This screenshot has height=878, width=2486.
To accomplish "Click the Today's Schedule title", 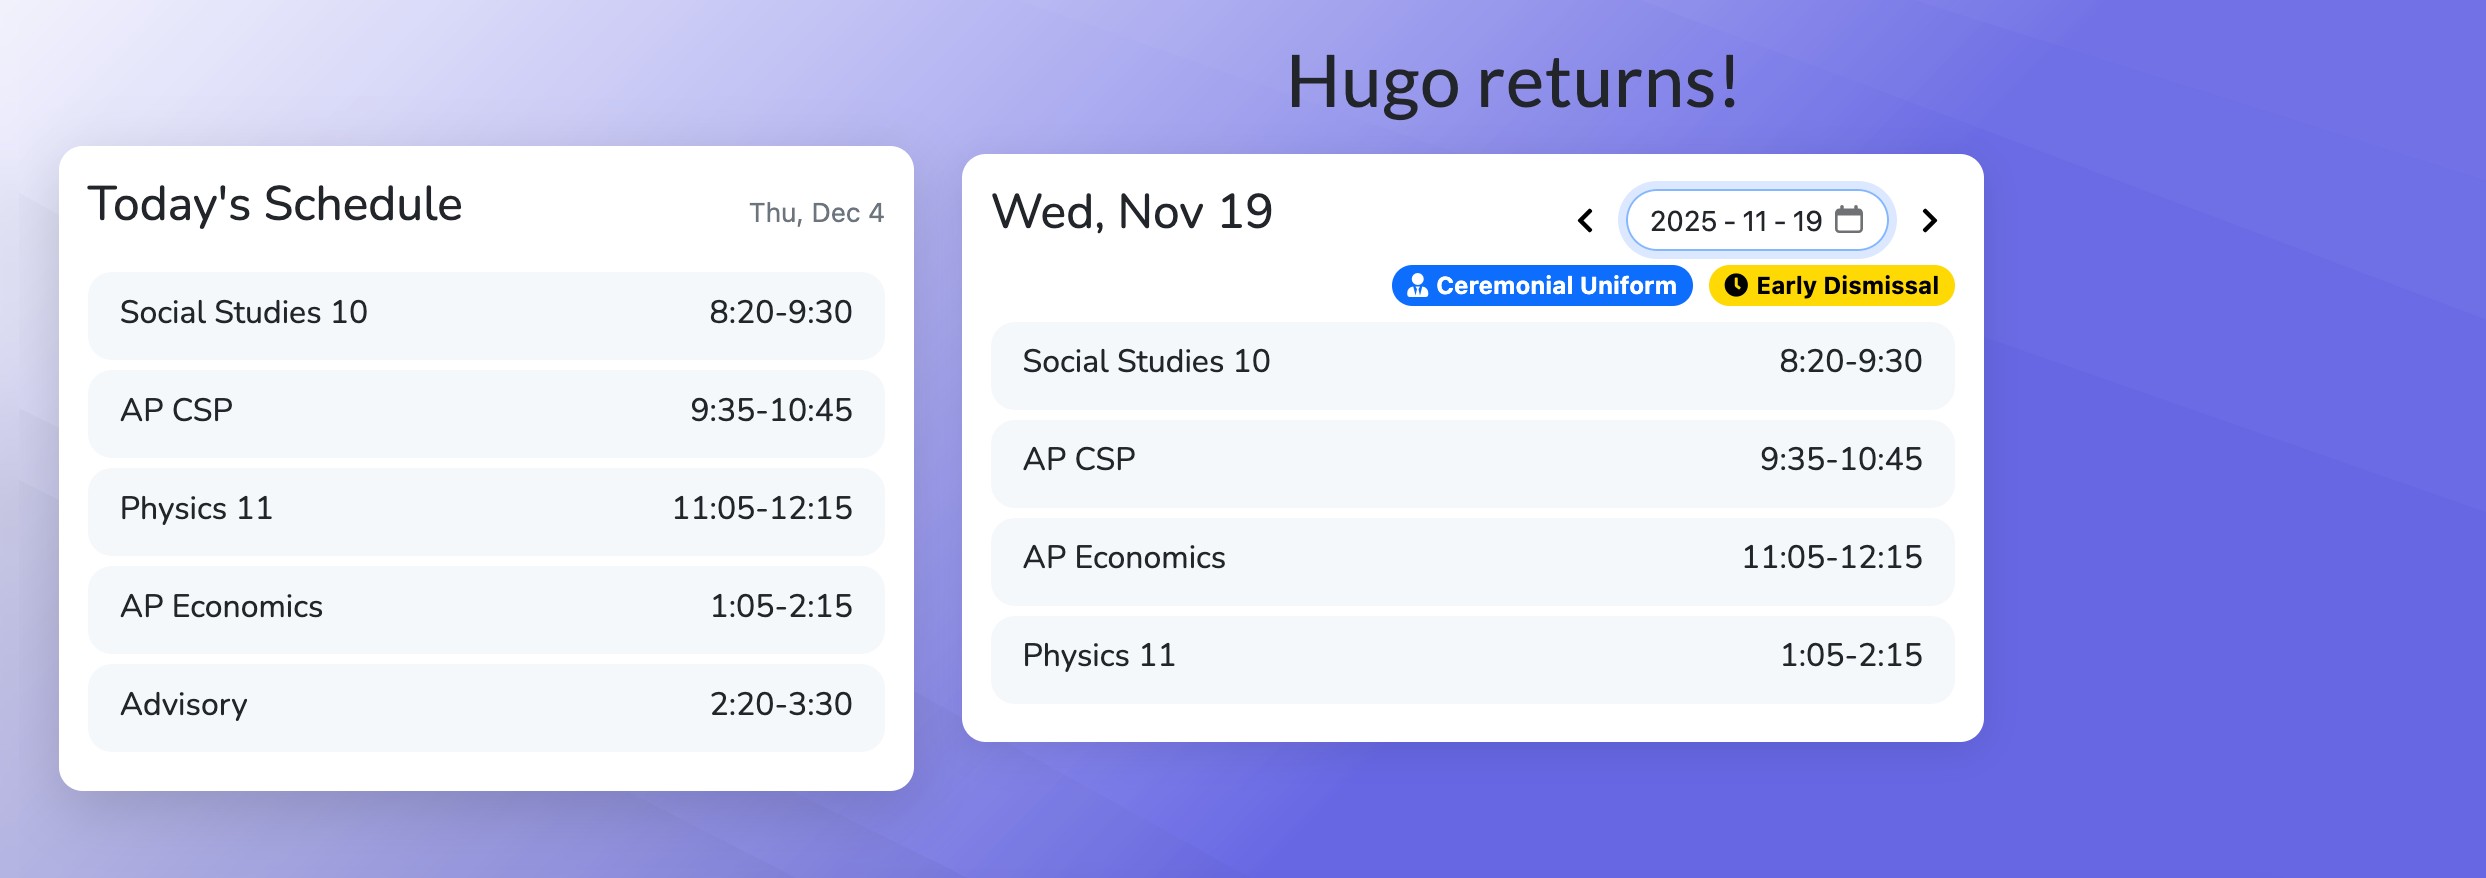I will coord(275,204).
